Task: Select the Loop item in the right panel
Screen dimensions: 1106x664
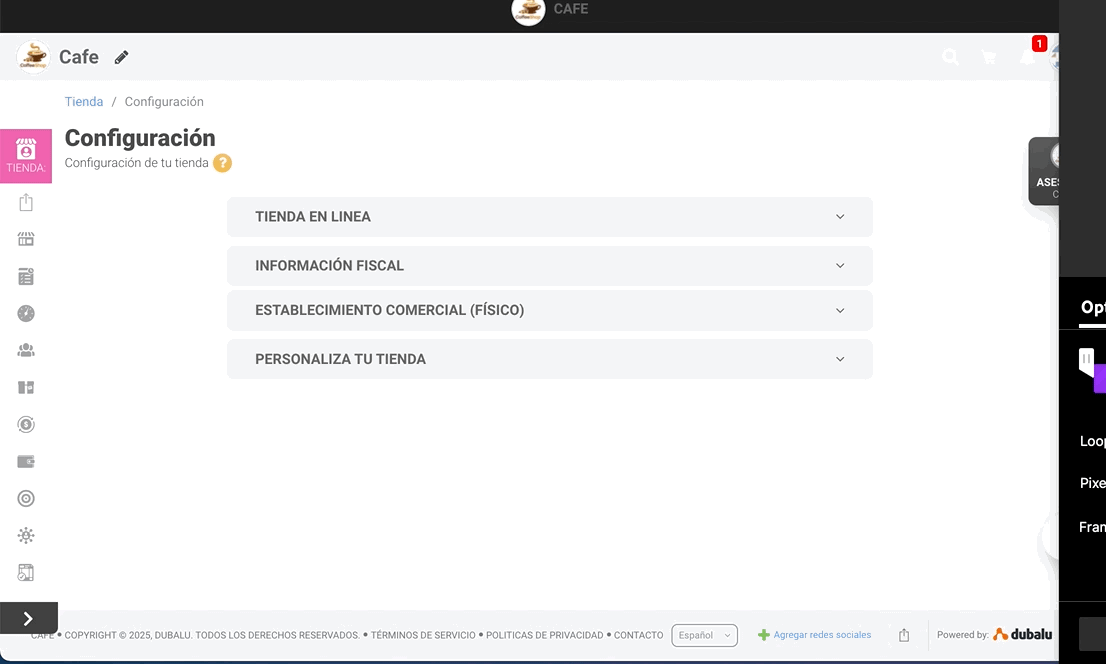Action: (1090, 440)
